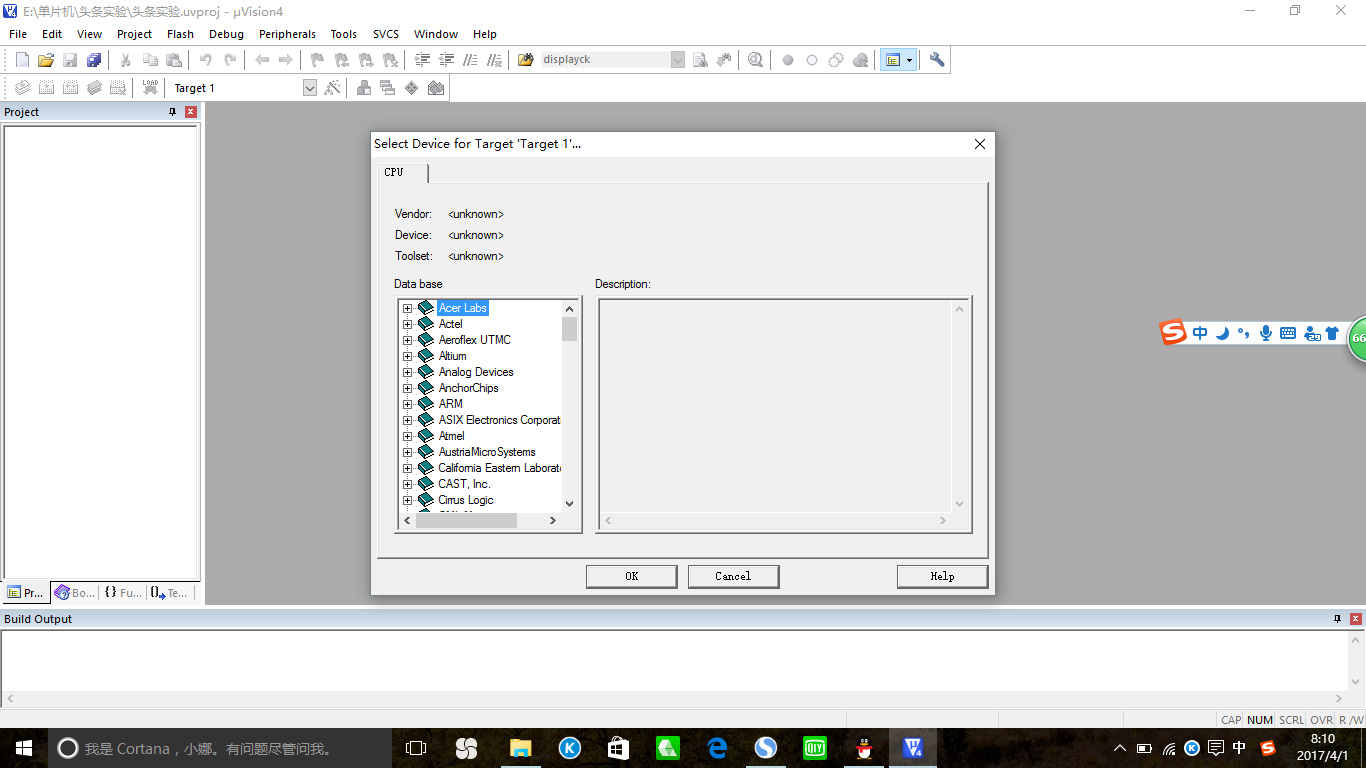Screen dimensions: 1366x768
Task: Open the displayck find dropdown
Action: coord(677,60)
